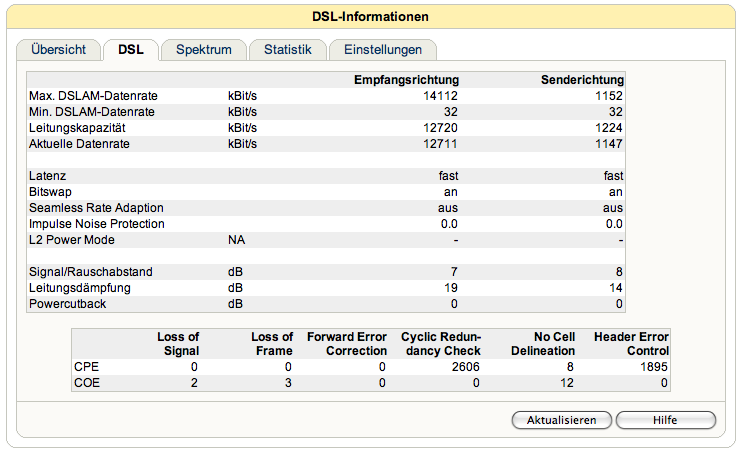This screenshot has height=454, width=741.
Task: Click the value 19 in Leitungsdämpfung row
Action: pos(450,288)
